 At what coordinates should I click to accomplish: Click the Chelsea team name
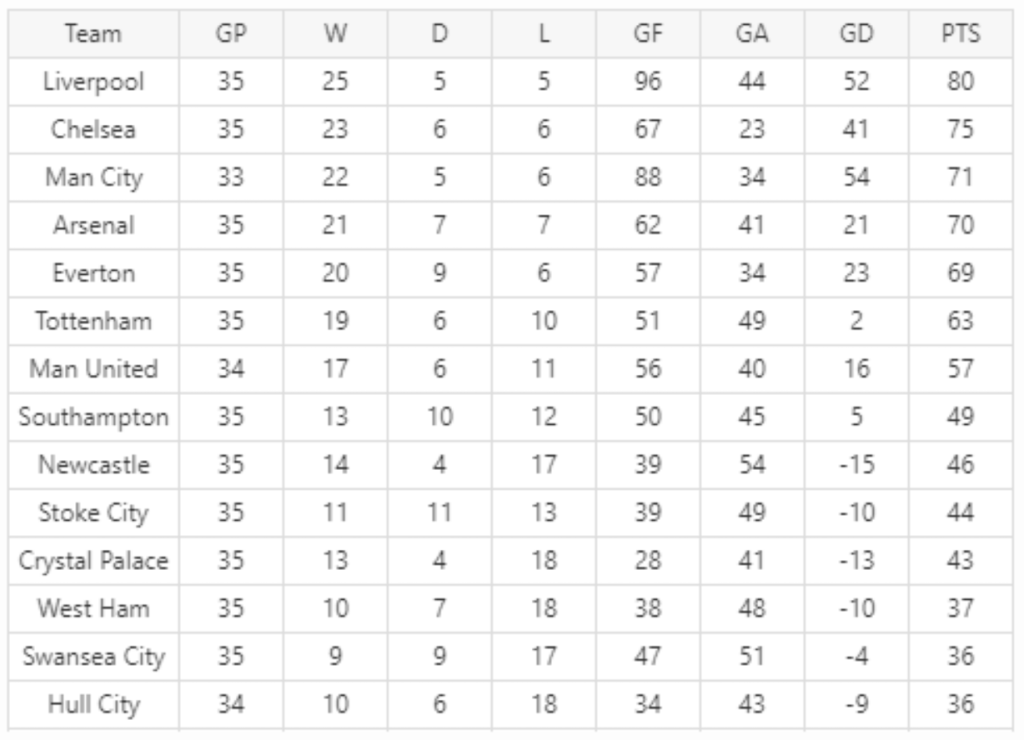[x=93, y=130]
